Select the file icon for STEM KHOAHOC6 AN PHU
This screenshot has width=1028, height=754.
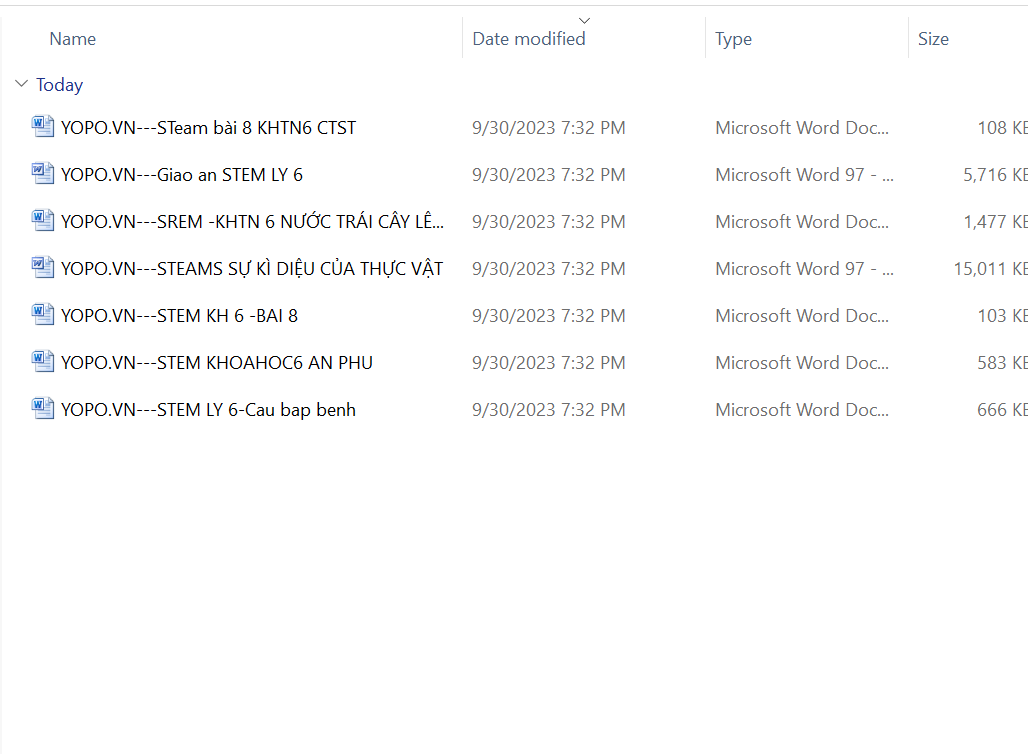coord(42,362)
